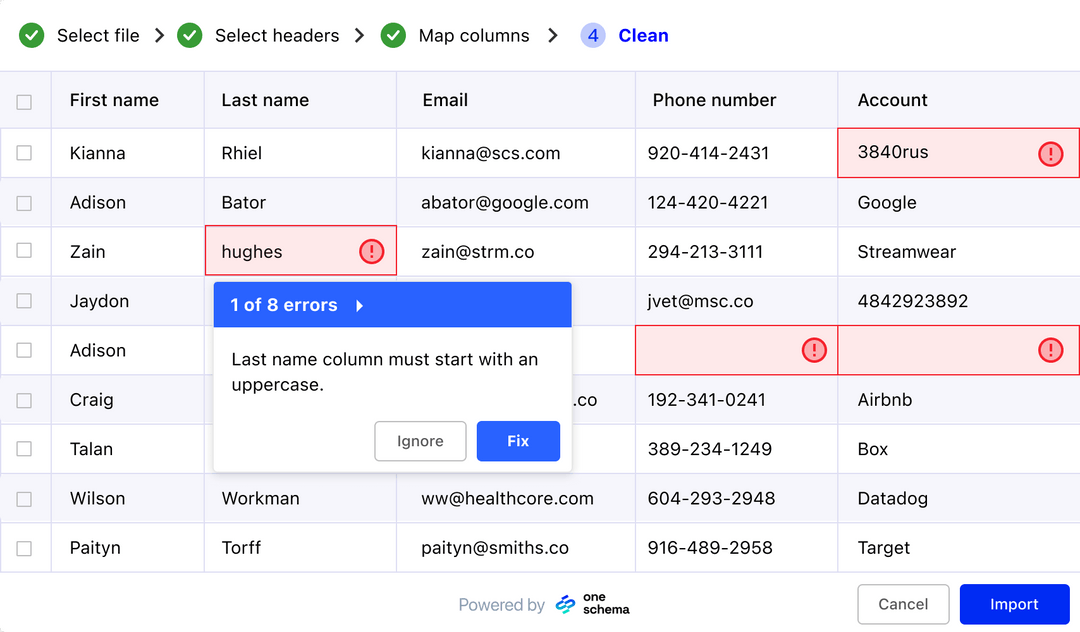The height and width of the screenshot is (632, 1080).
Task: Click the green checkmark on Select headers step
Action: coord(190,35)
